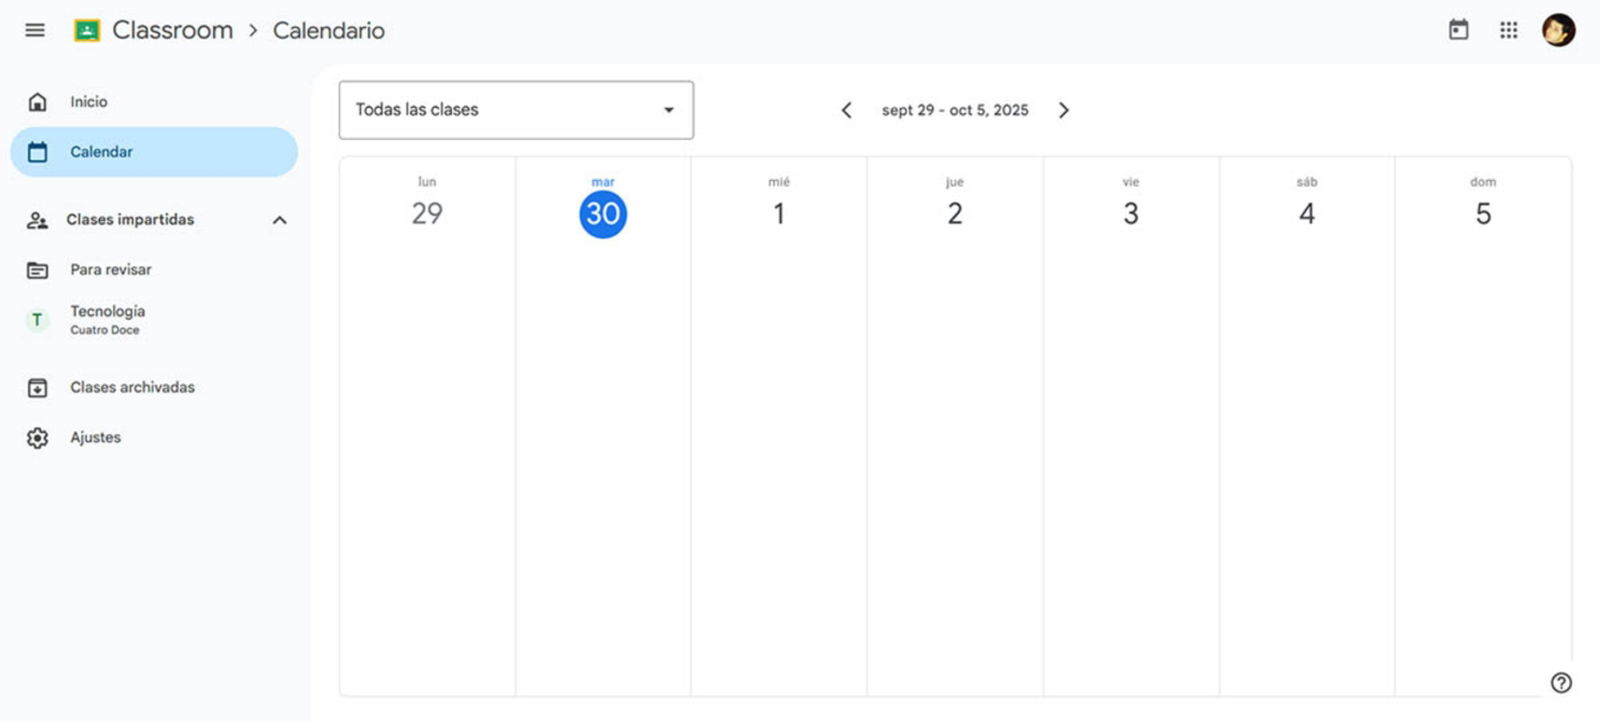Select today, Tuesday 30

click(603, 214)
